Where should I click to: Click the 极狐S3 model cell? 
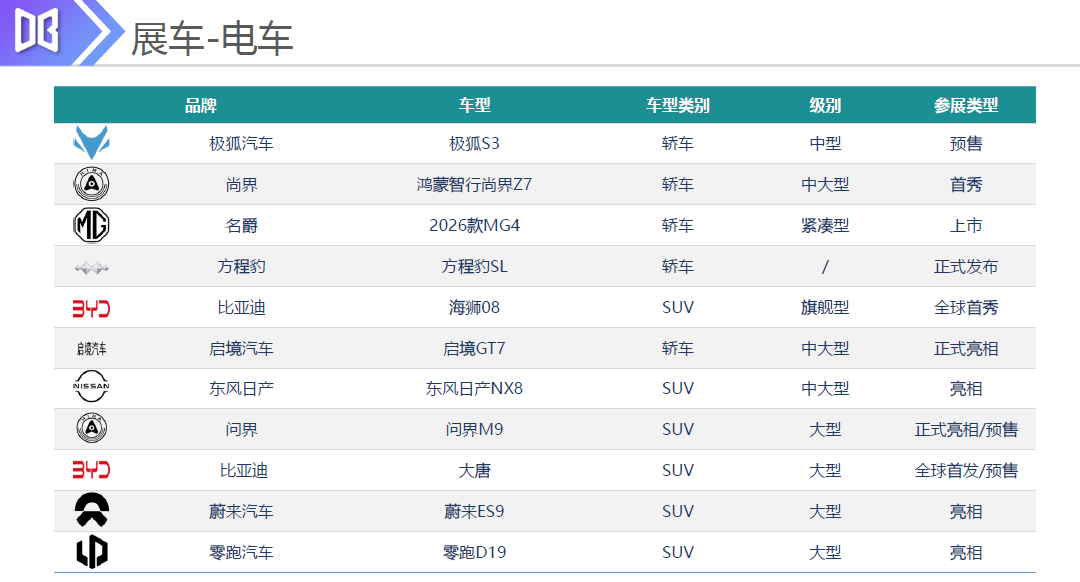click(475, 143)
